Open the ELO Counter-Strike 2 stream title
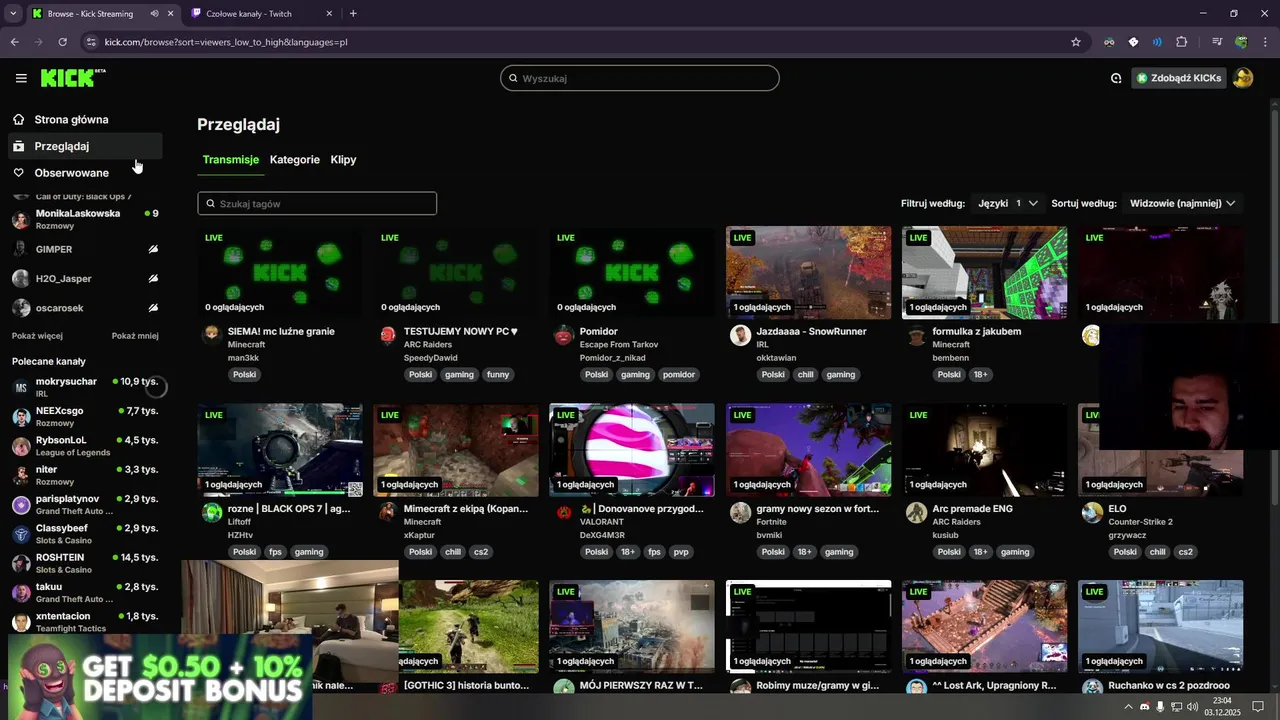 tap(1117, 508)
